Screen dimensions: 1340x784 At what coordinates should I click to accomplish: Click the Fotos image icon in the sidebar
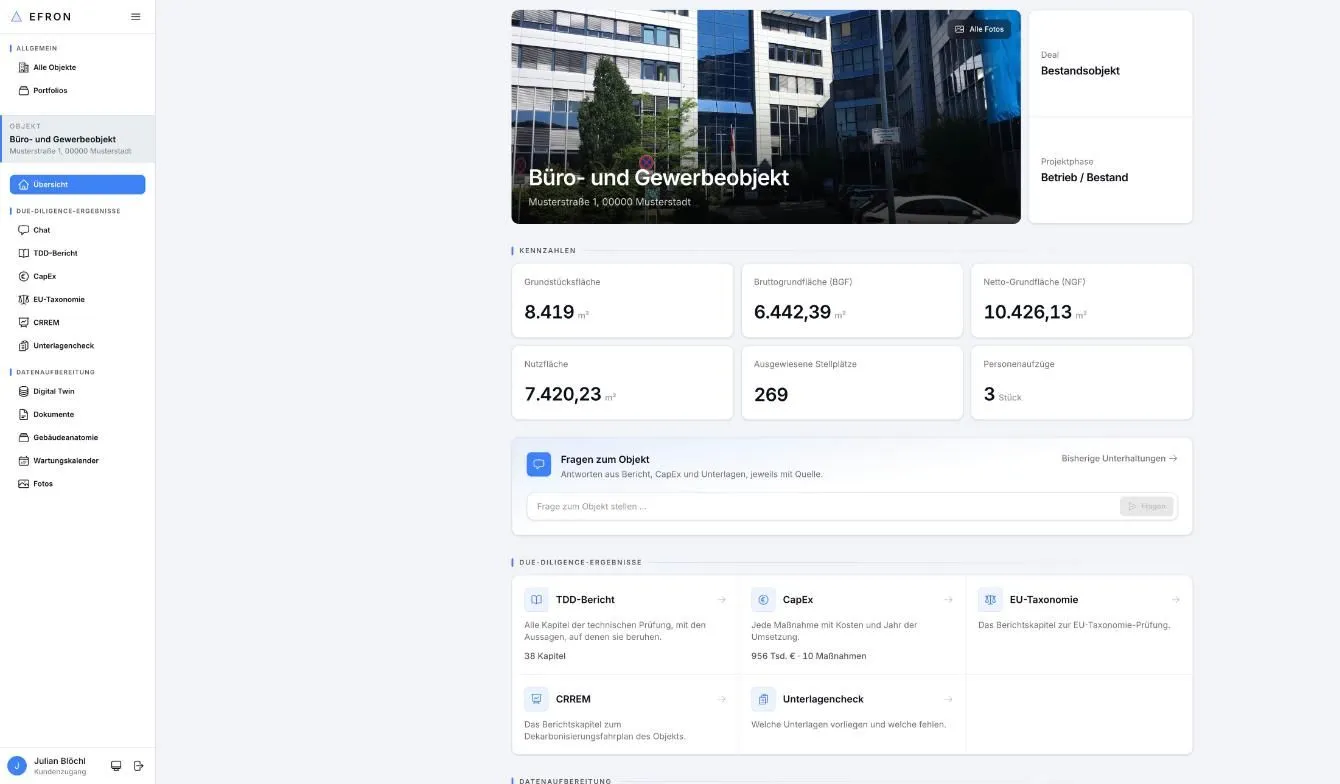(x=24, y=483)
